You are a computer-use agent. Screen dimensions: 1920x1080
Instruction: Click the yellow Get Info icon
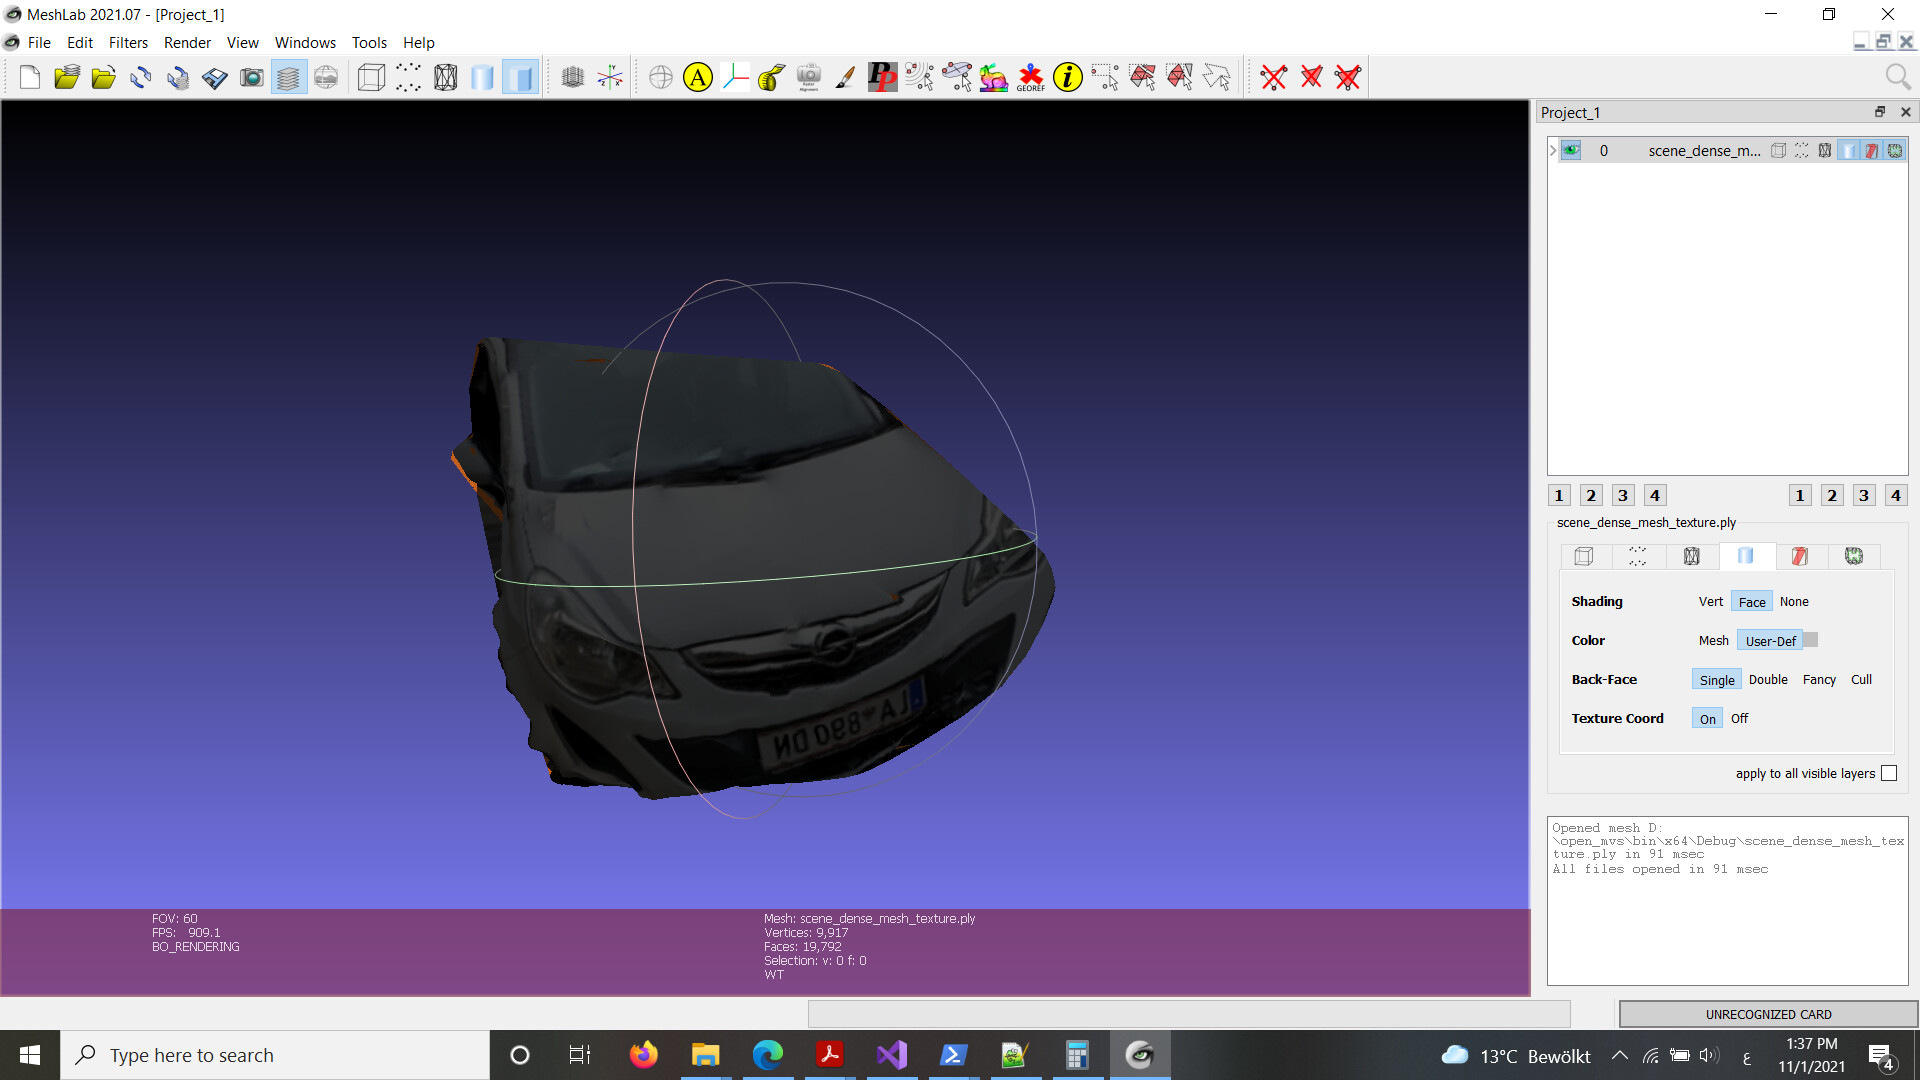(1068, 77)
